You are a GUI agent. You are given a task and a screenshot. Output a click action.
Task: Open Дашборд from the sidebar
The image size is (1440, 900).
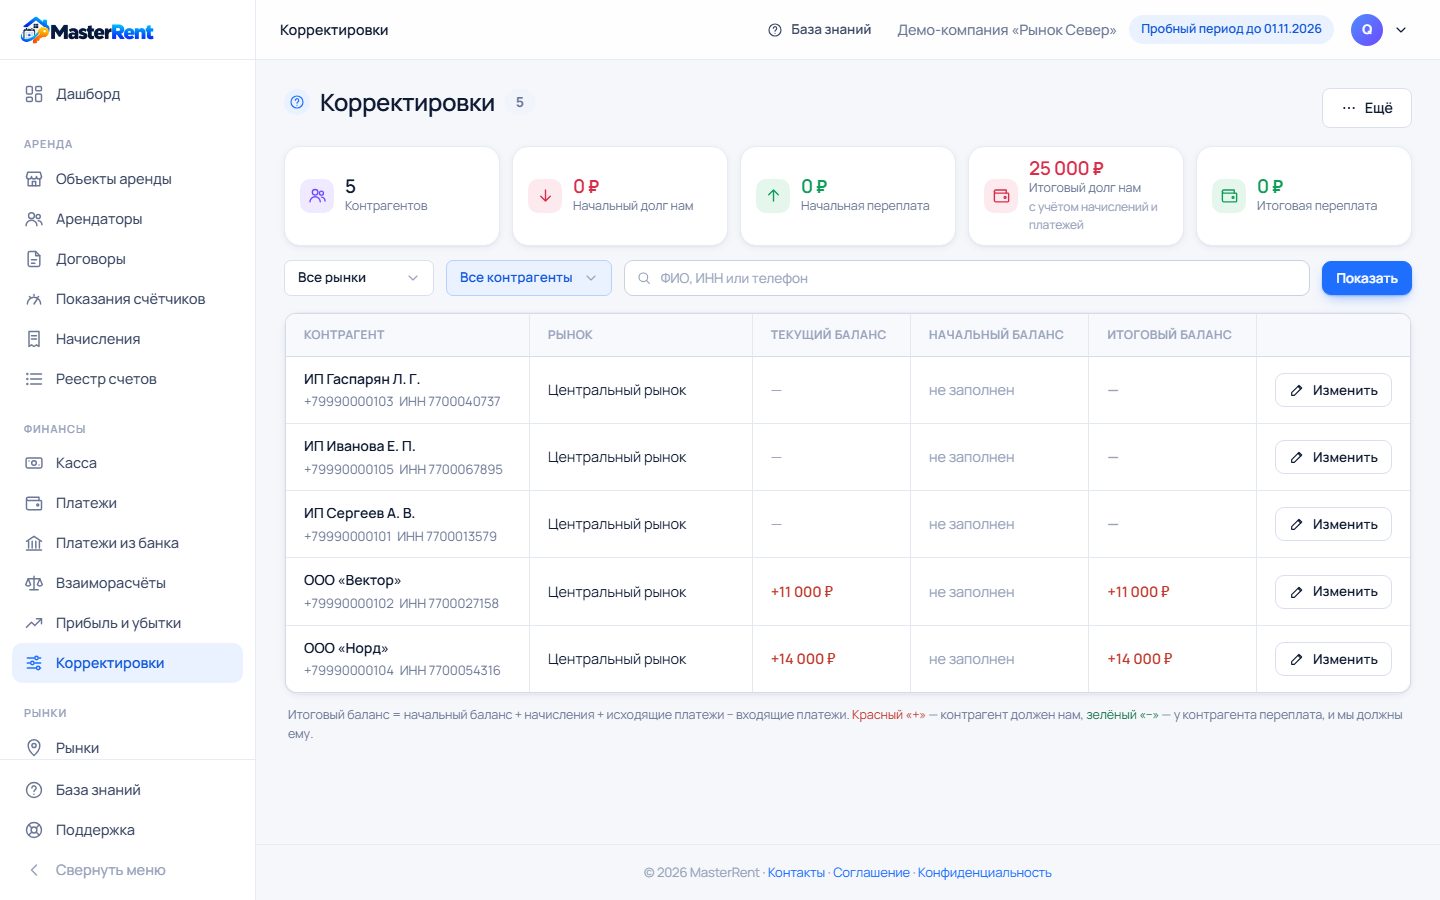[x=127, y=94]
